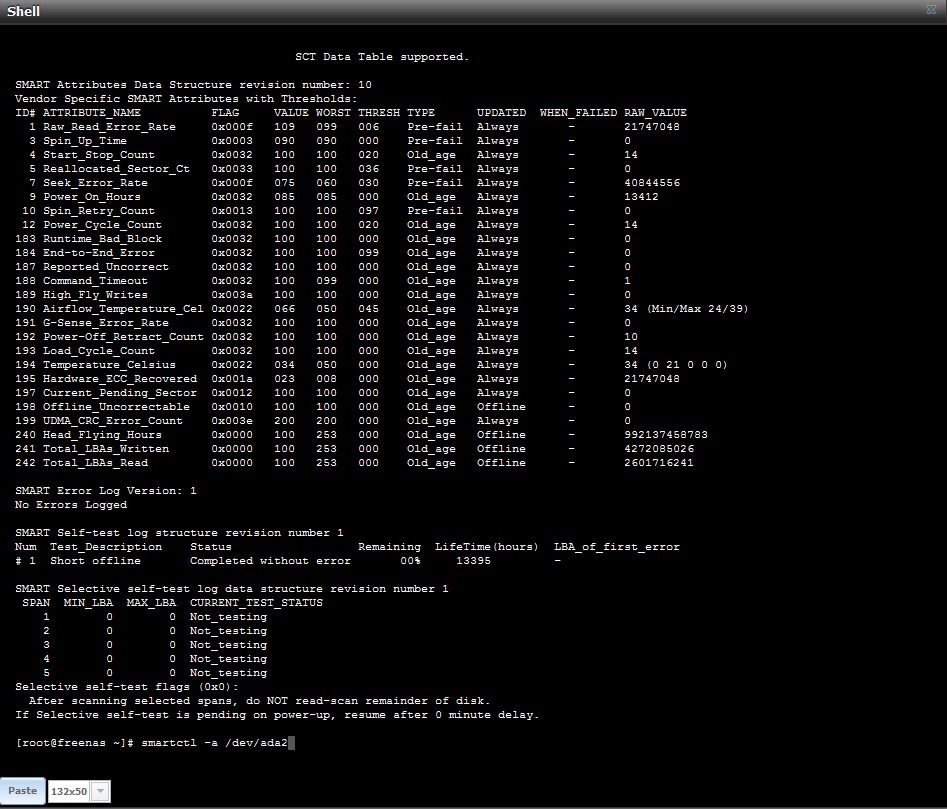Viewport: 947px width, 809px height.
Task: Click "Selective self-test flags (0x0):" line
Action: coord(127,686)
